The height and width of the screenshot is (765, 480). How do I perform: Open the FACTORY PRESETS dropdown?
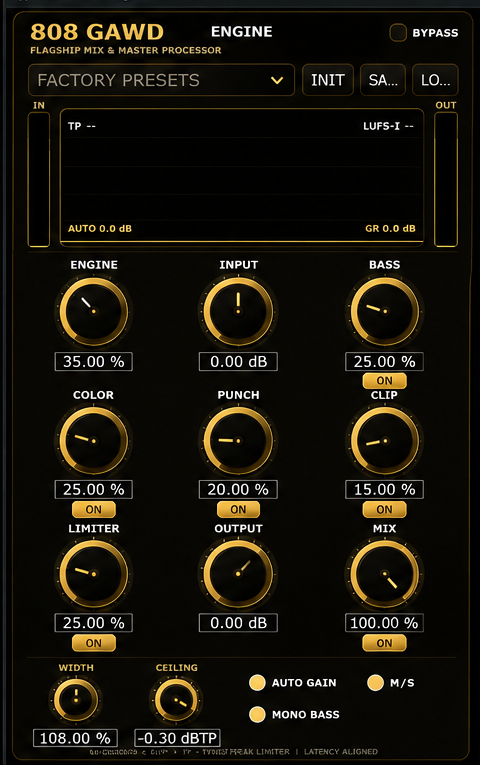(x=161, y=80)
